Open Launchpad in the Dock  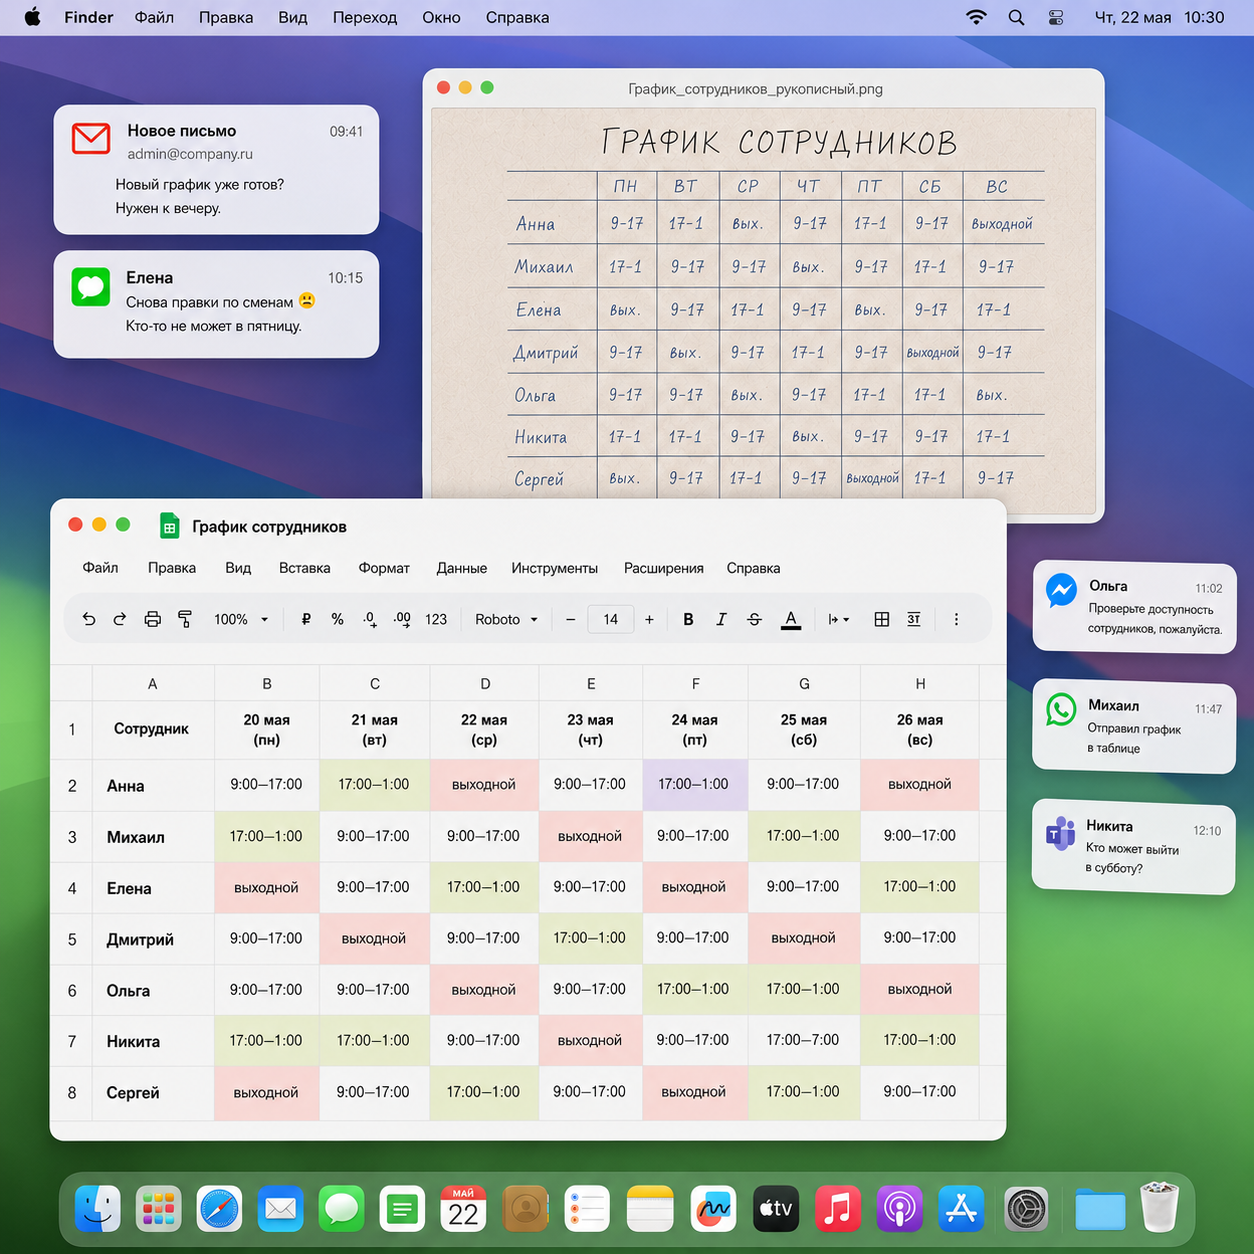point(159,1209)
